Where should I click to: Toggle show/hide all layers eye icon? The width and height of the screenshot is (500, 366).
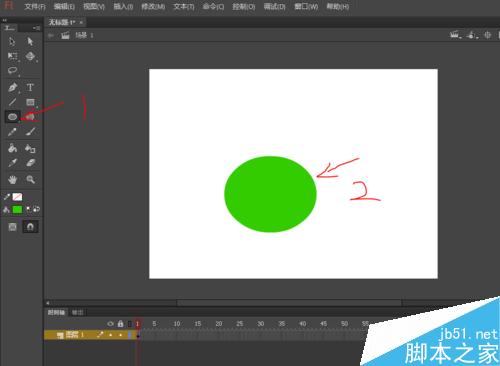pyautogui.click(x=111, y=324)
